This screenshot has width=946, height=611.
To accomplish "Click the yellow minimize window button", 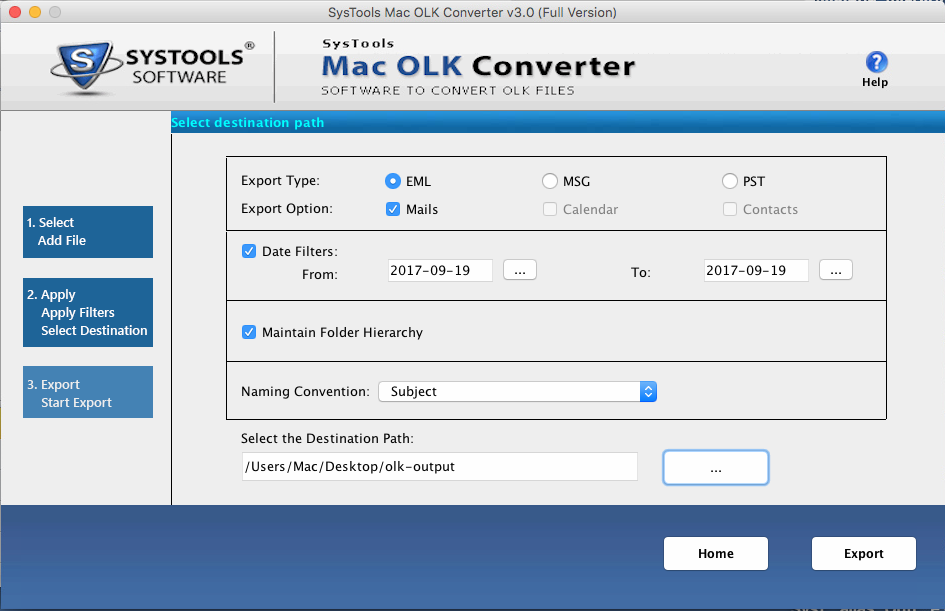I will (35, 12).
